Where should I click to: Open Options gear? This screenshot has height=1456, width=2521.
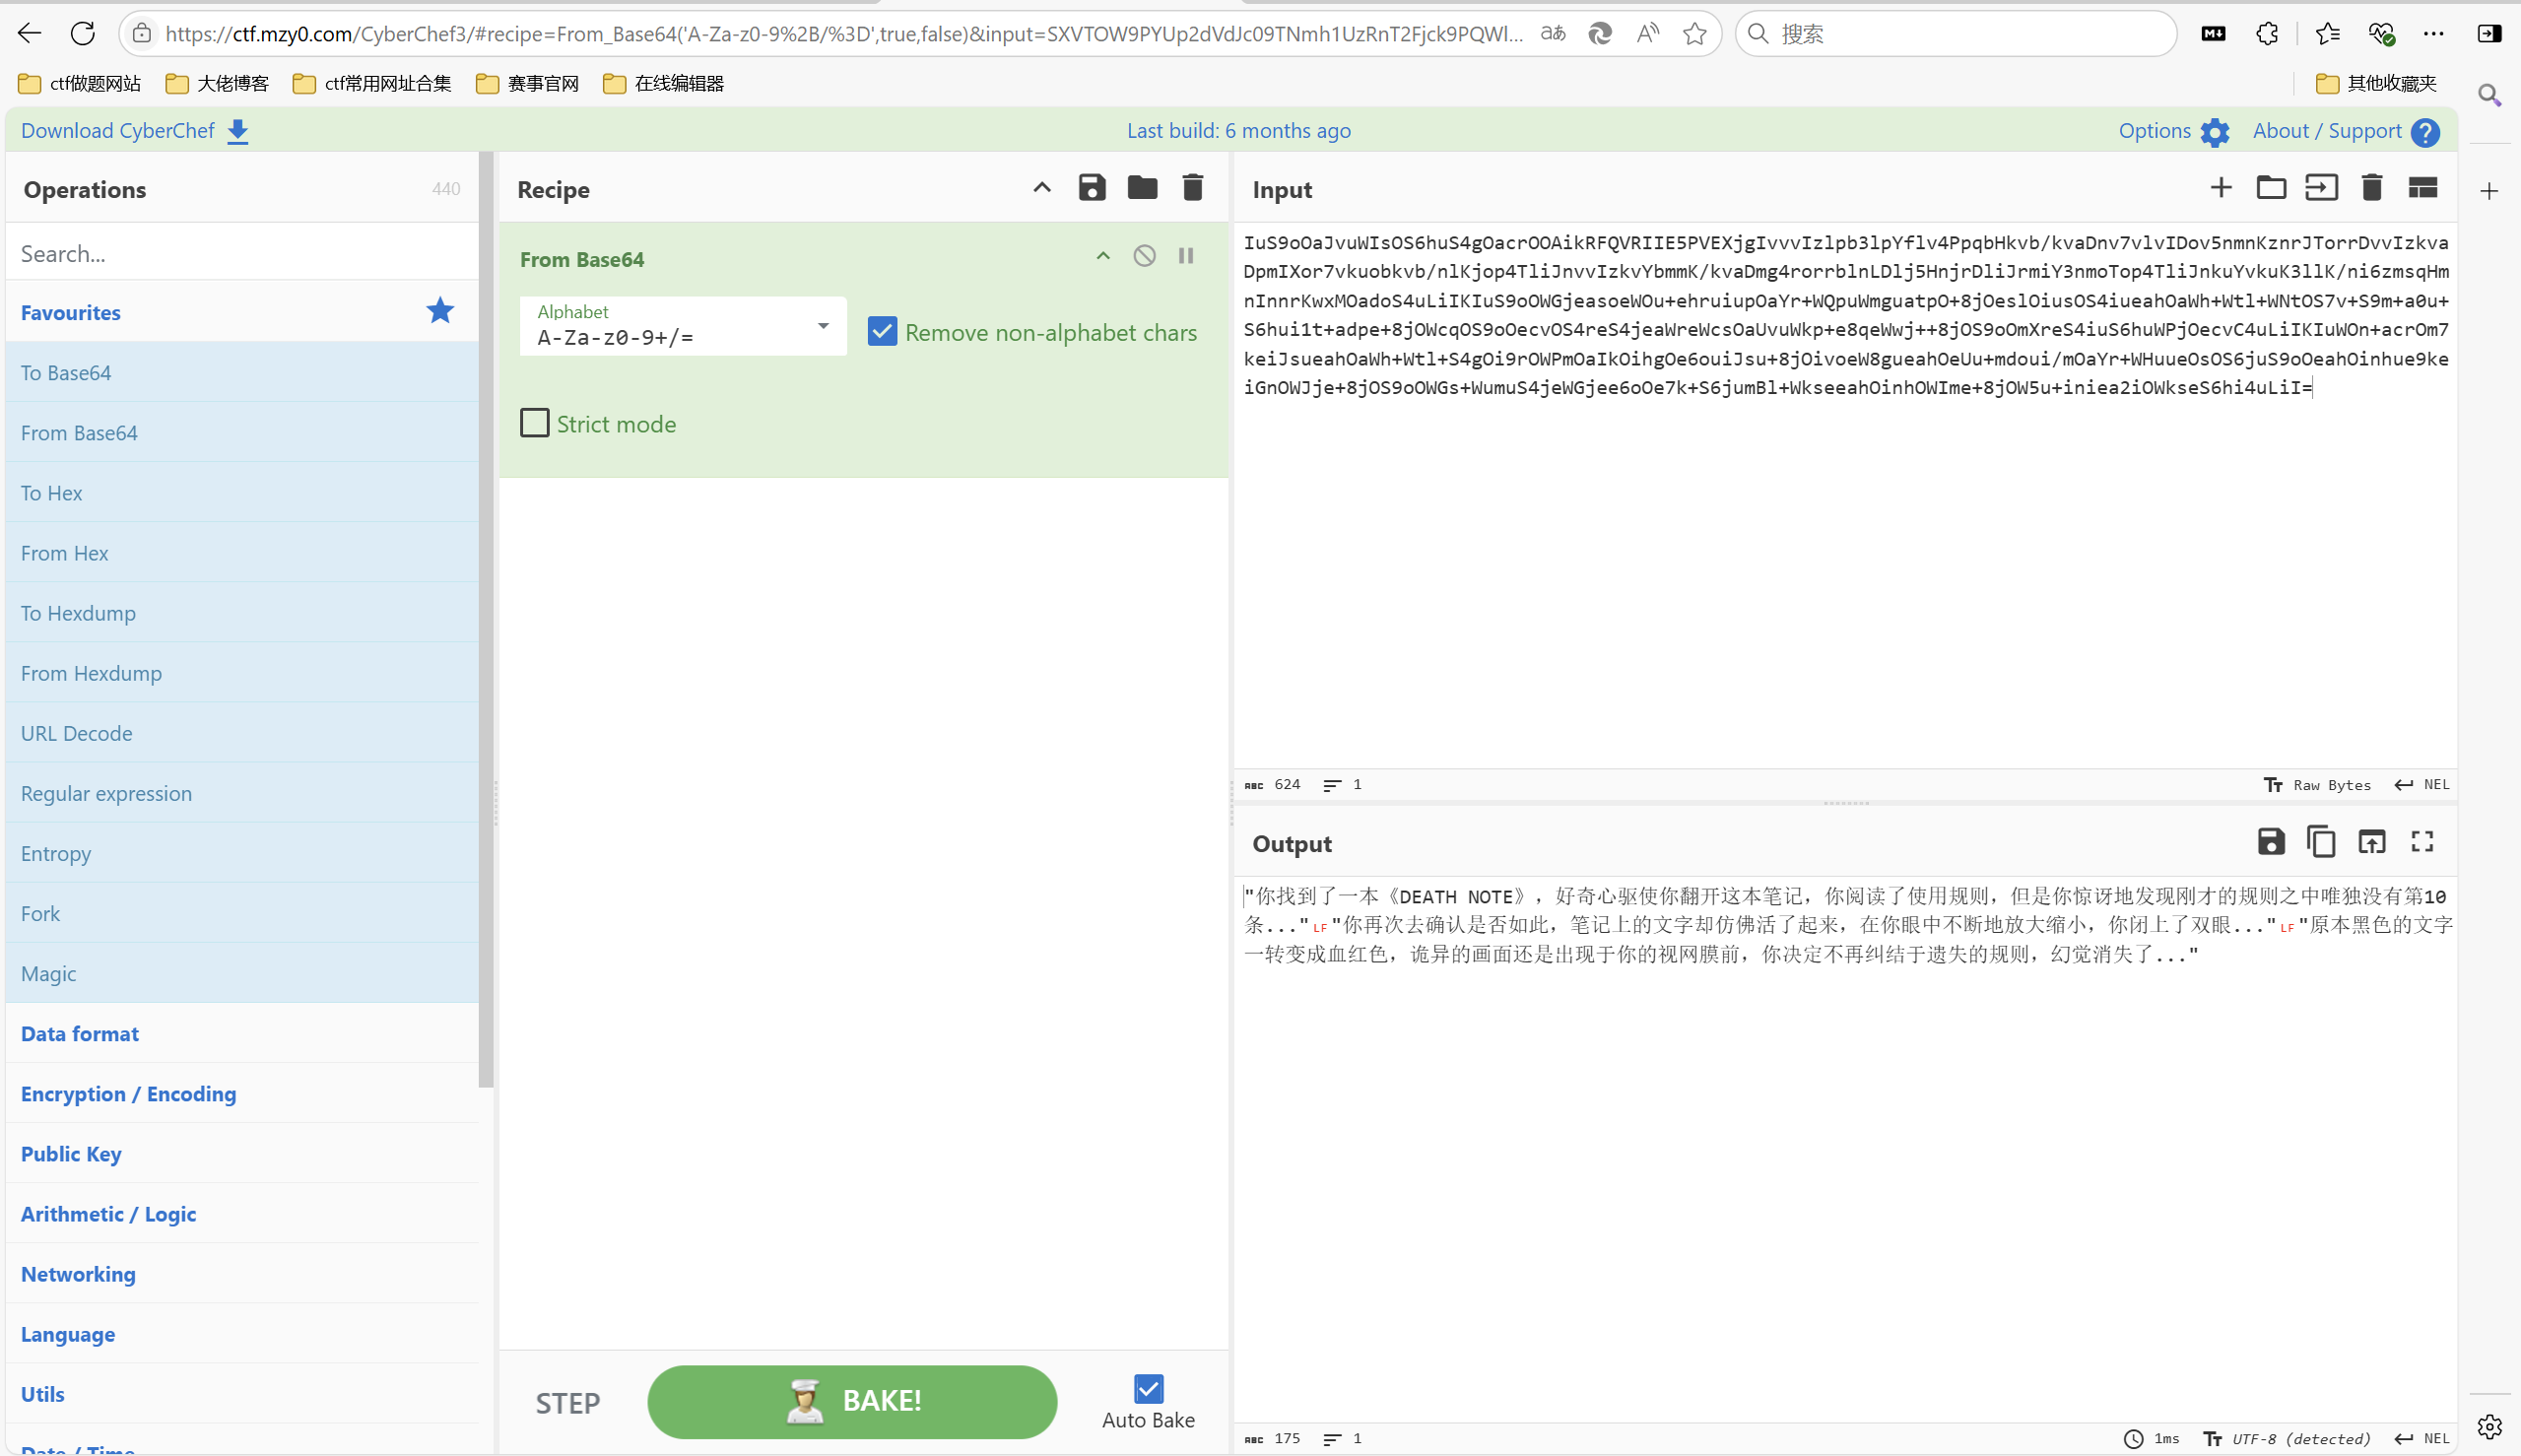pyautogui.click(x=2214, y=132)
